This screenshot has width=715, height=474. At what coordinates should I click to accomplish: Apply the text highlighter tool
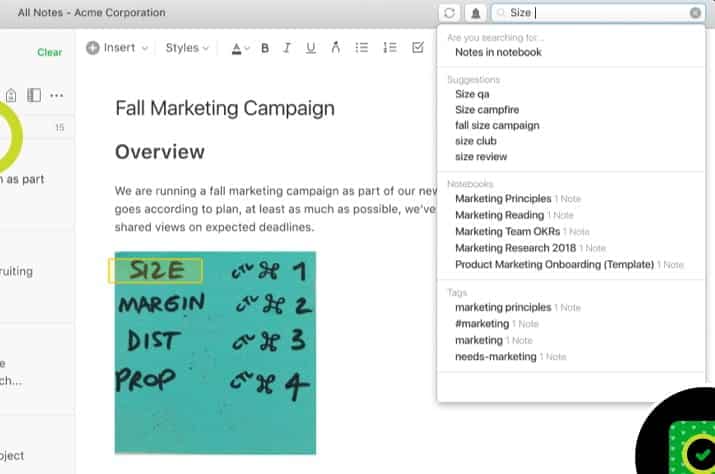tap(336, 47)
